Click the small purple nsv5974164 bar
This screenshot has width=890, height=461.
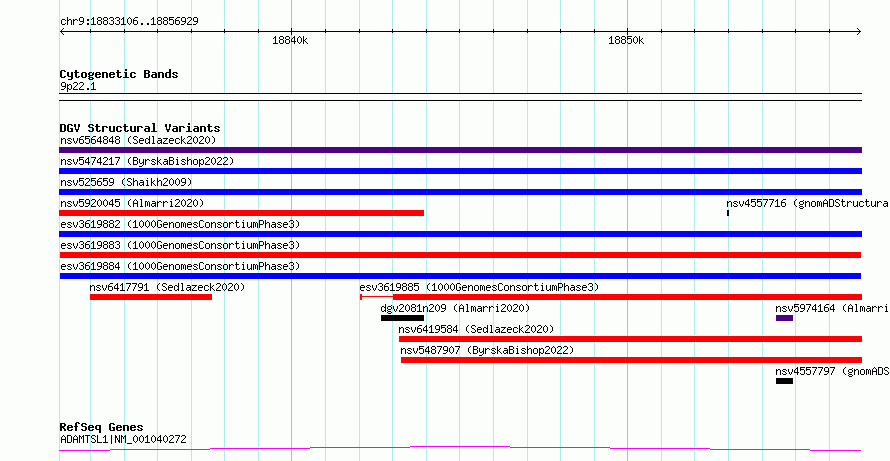pos(784,318)
